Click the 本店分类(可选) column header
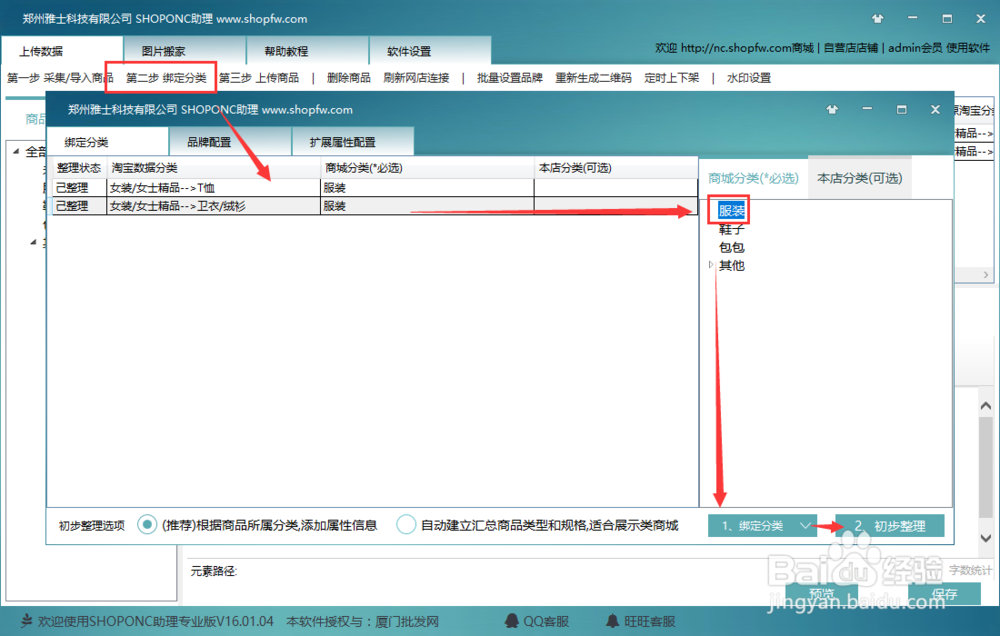Viewport: 1000px width, 636px height. click(x=616, y=168)
